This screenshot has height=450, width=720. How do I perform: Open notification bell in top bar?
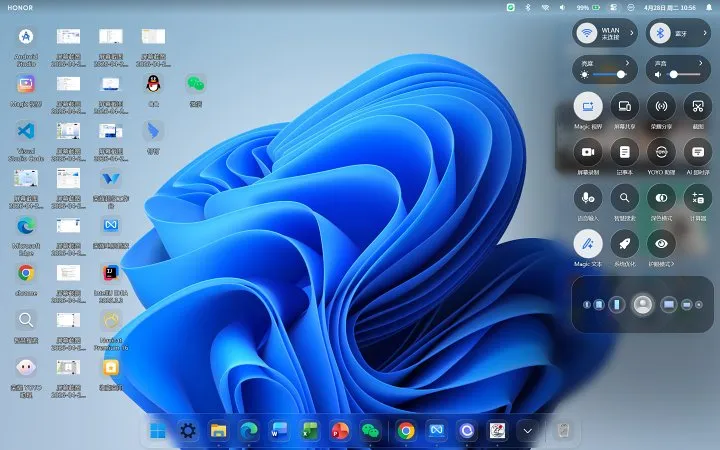click(x=709, y=7)
